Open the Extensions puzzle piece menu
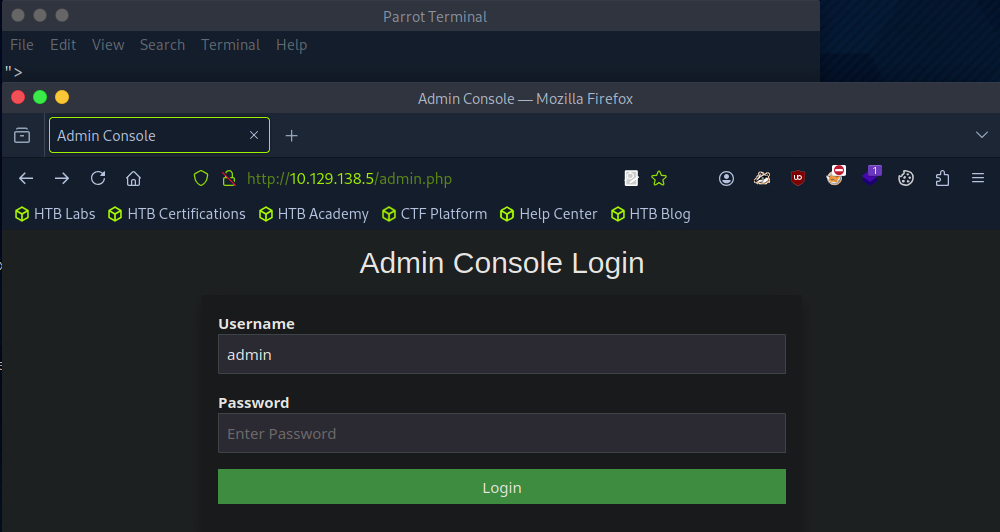Image resolution: width=1000 pixels, height=532 pixels. pyautogui.click(x=942, y=178)
